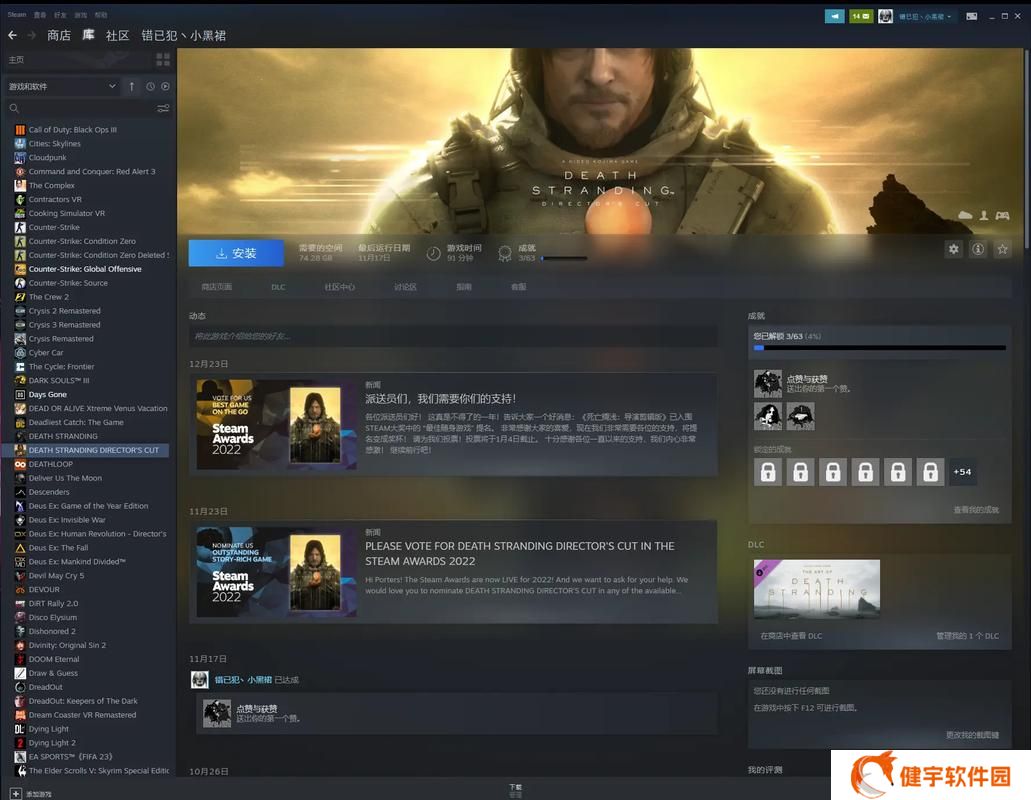This screenshot has width=1031, height=800.
Task: Click the last locked achievement padlock
Action: point(930,472)
